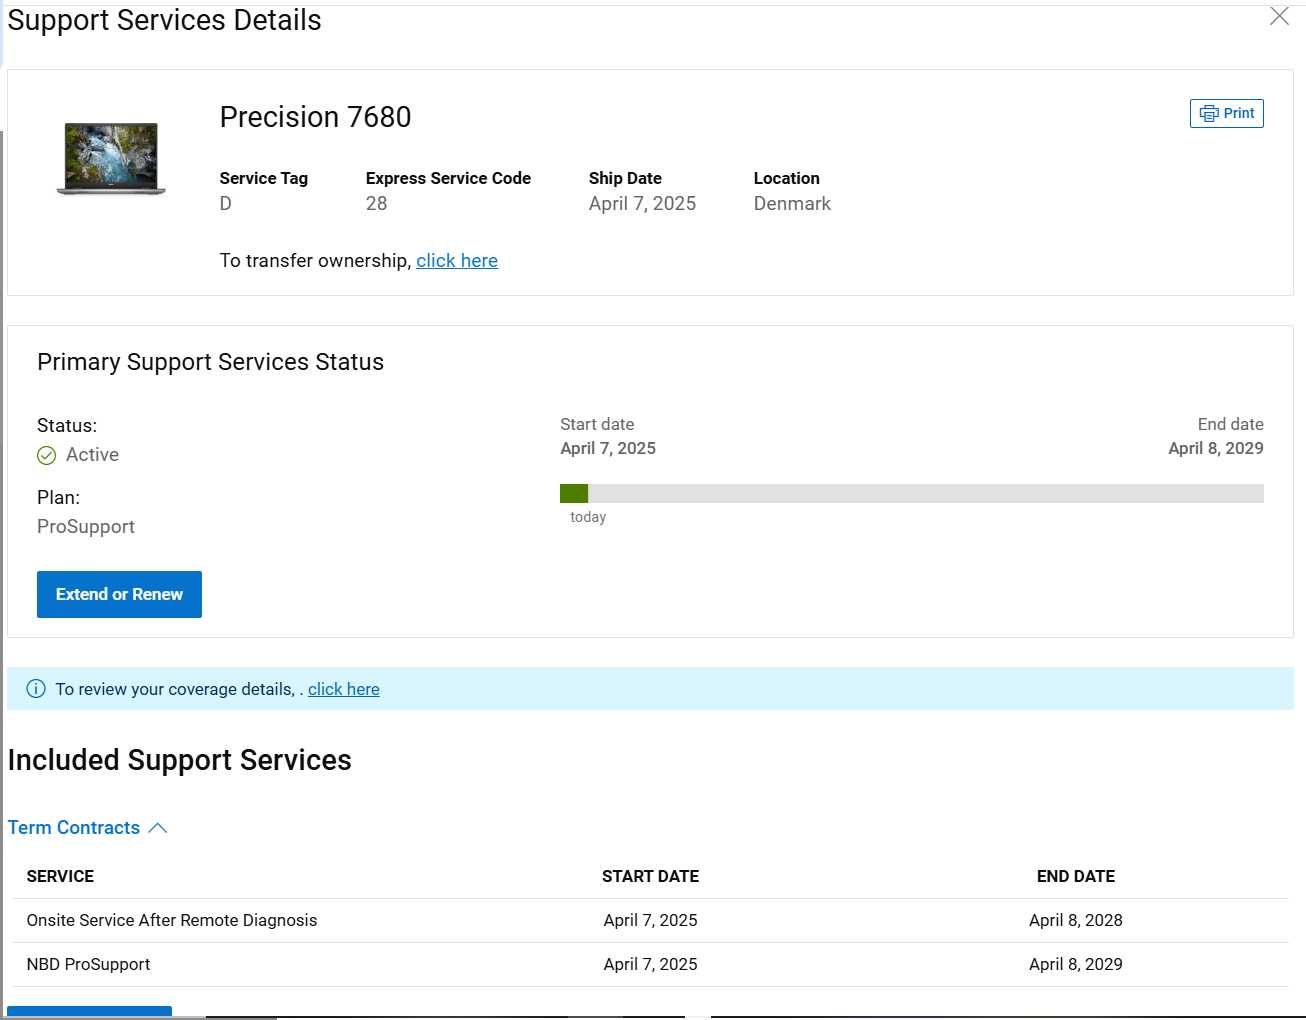Click the 'today' marker label
This screenshot has width=1306, height=1020.
(588, 517)
